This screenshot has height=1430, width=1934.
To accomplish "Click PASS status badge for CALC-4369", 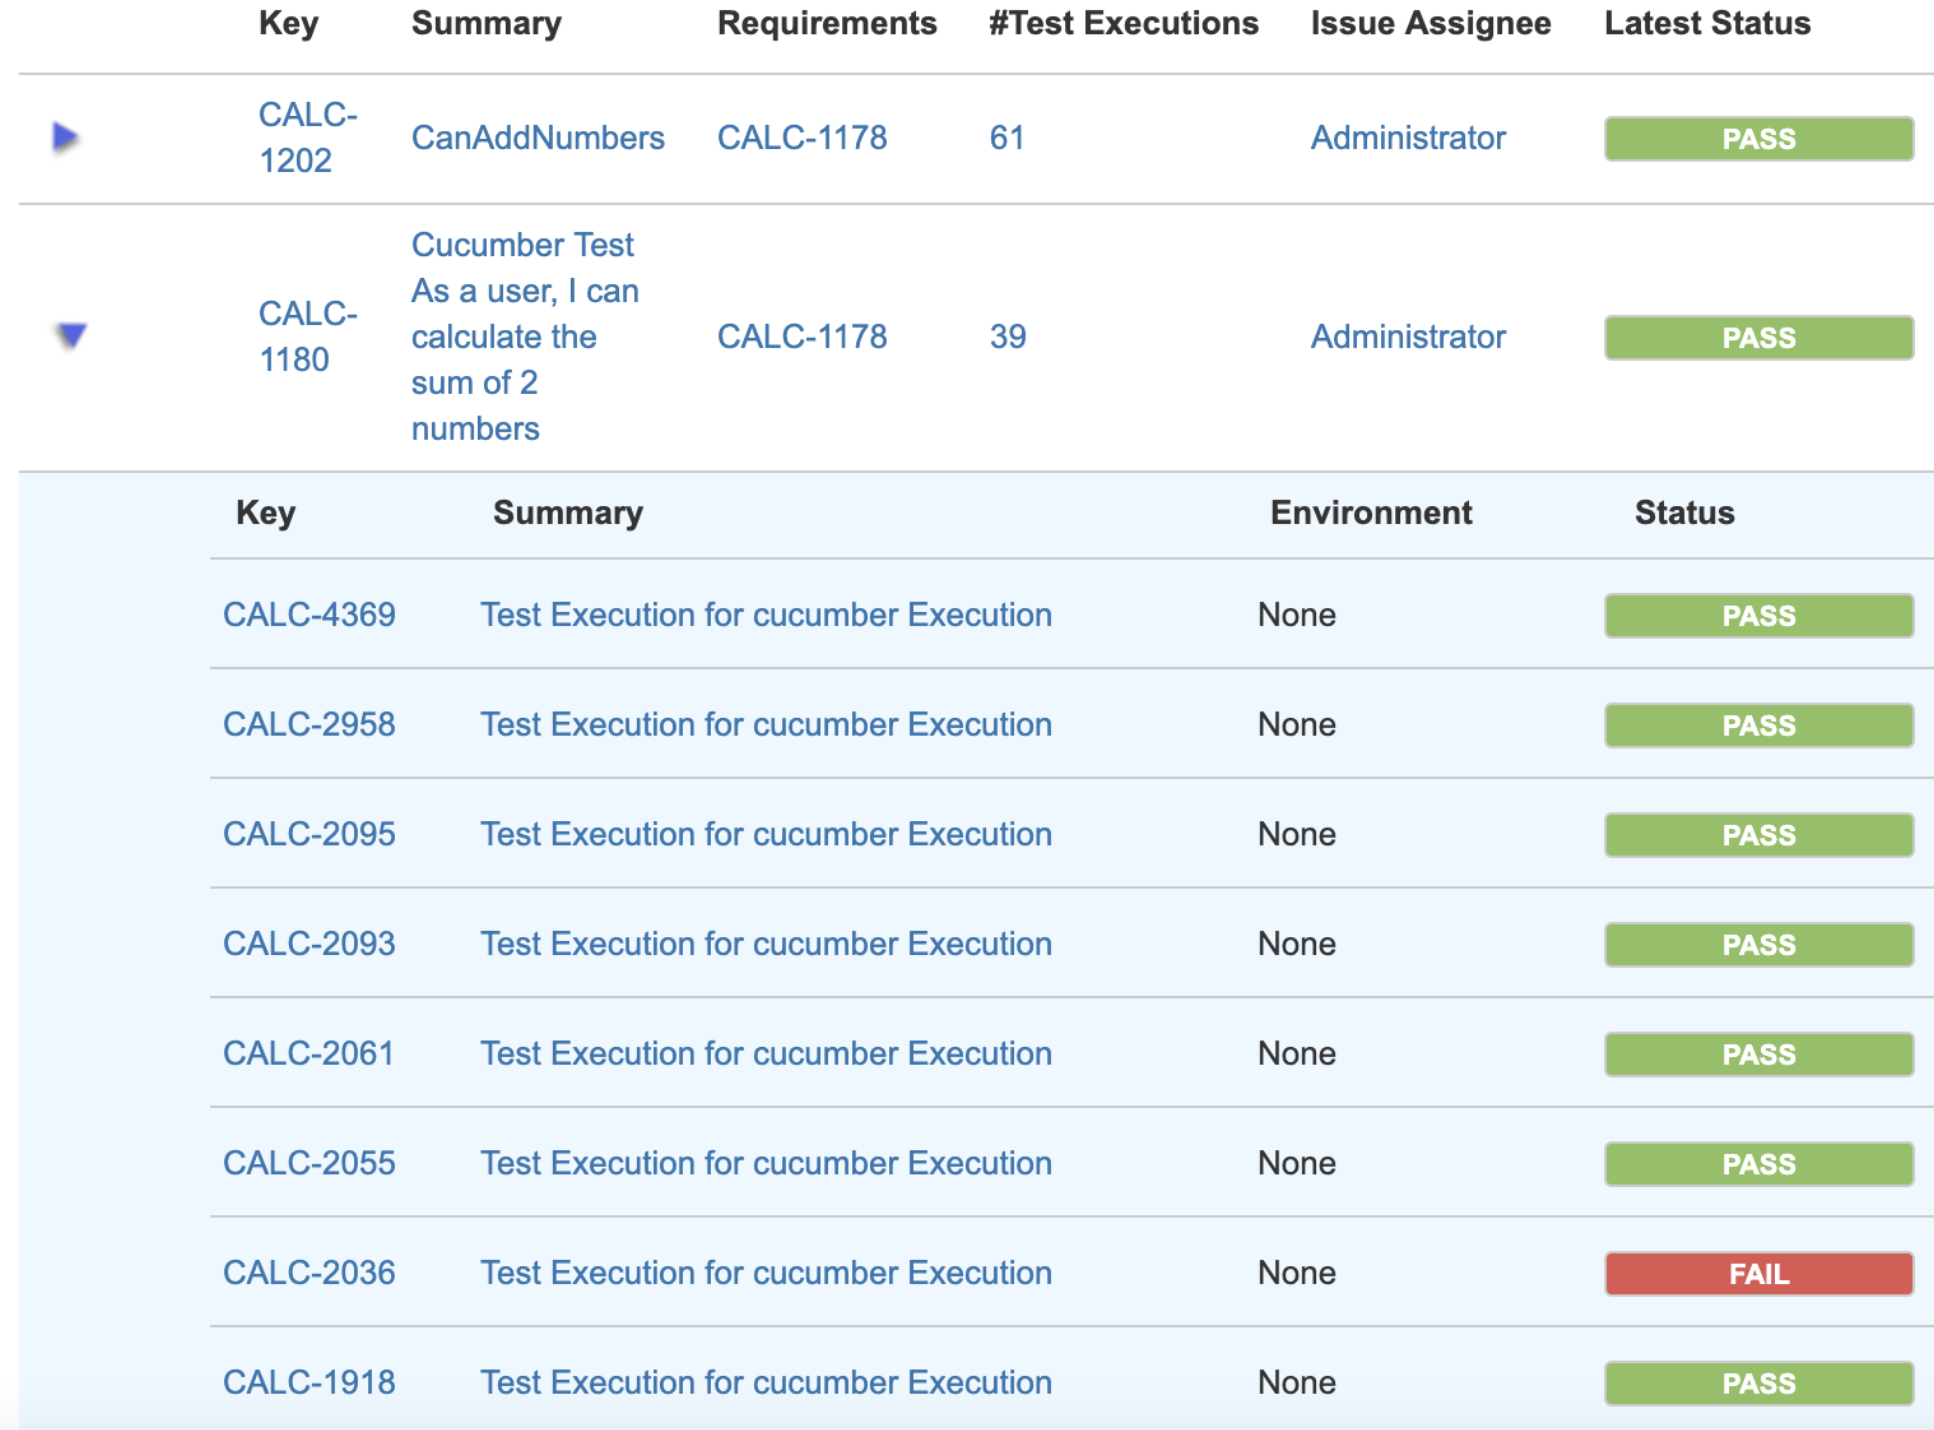I will point(1758,615).
